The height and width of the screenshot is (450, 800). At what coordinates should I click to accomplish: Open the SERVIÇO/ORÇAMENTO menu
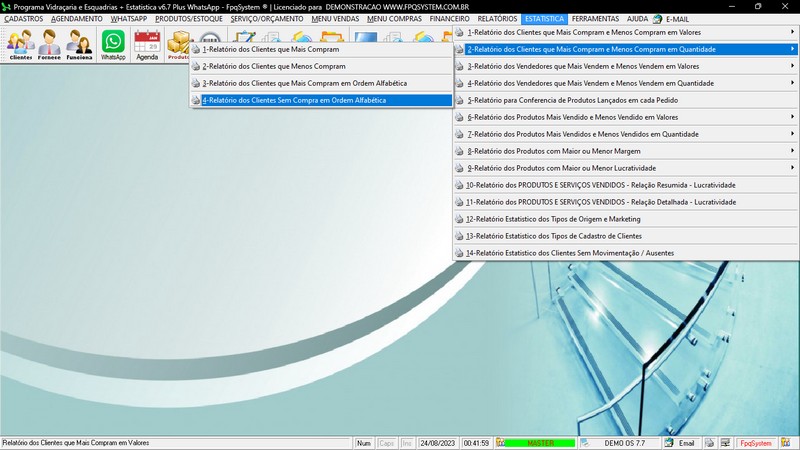tap(267, 19)
